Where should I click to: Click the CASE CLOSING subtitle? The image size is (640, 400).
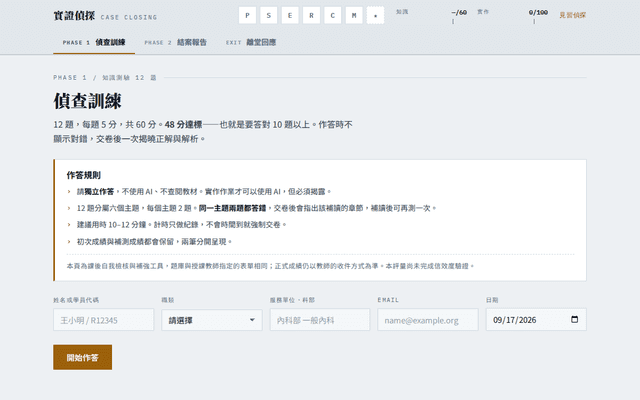129,17
